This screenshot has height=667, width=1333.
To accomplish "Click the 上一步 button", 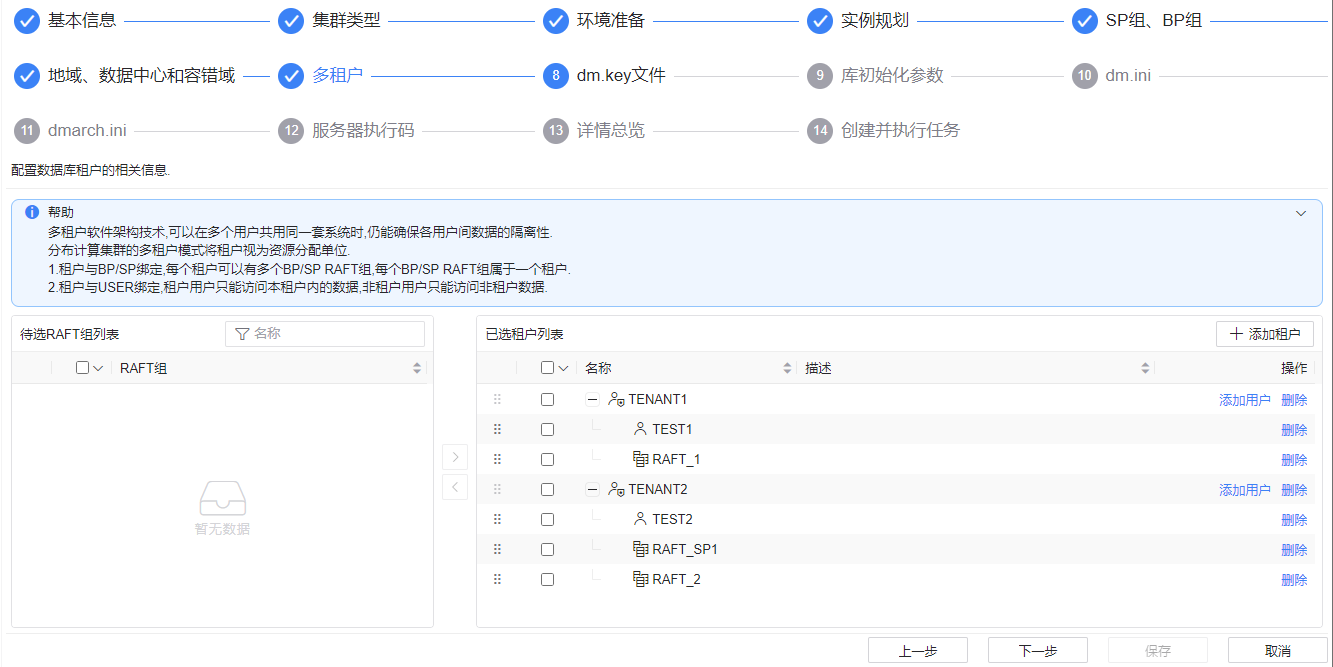I will [x=918, y=650].
